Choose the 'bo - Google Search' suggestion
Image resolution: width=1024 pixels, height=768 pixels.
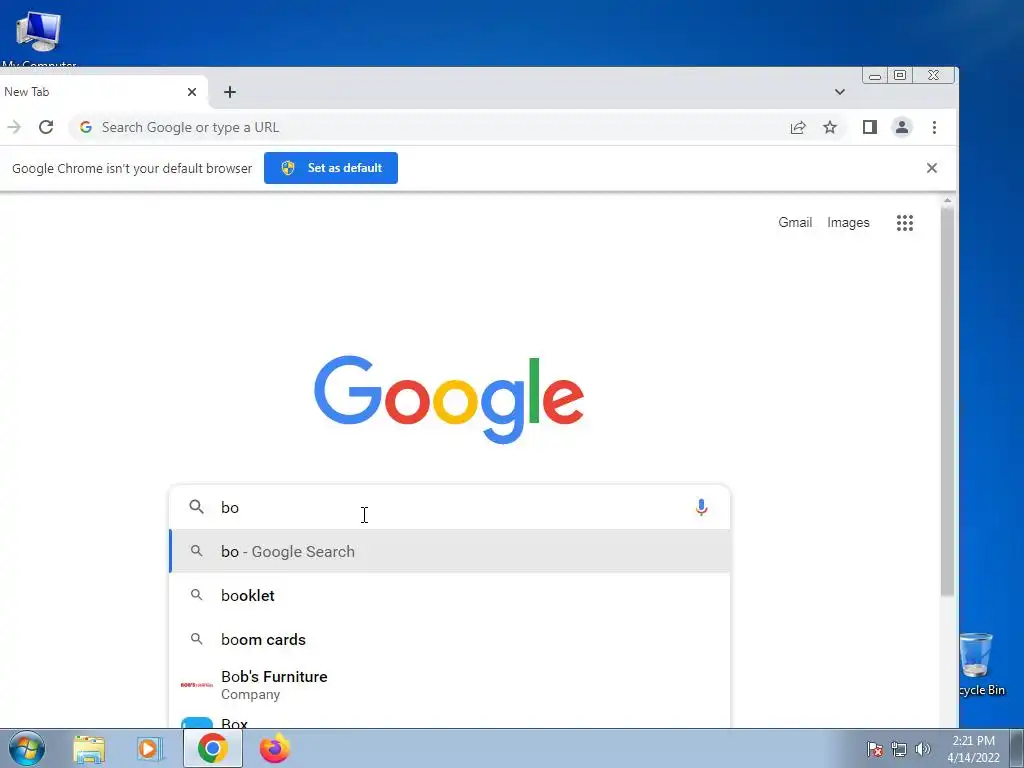tap(450, 551)
